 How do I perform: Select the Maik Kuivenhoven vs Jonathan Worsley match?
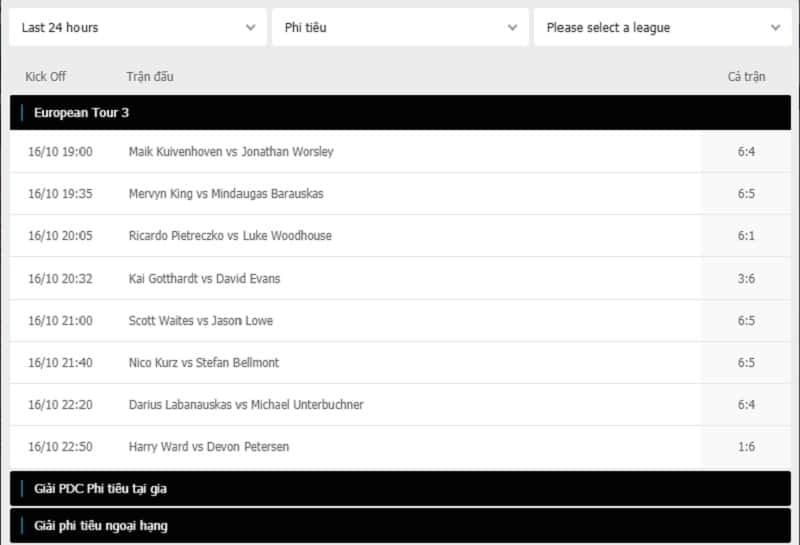[231, 152]
